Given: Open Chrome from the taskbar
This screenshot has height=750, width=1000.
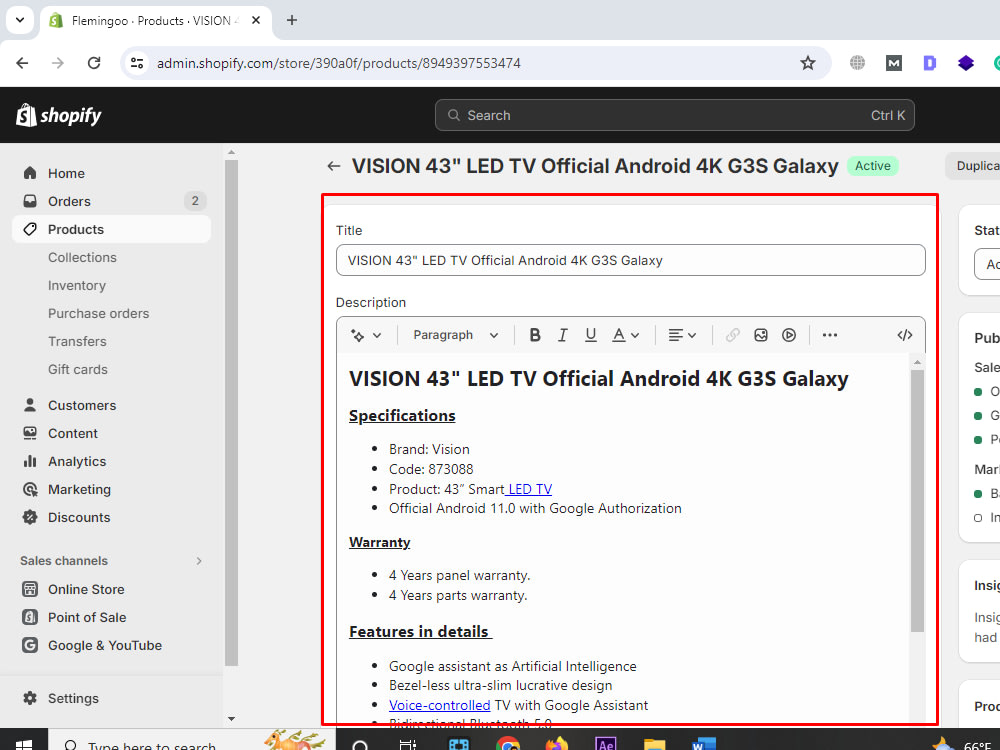Looking at the screenshot, I should click(x=508, y=744).
